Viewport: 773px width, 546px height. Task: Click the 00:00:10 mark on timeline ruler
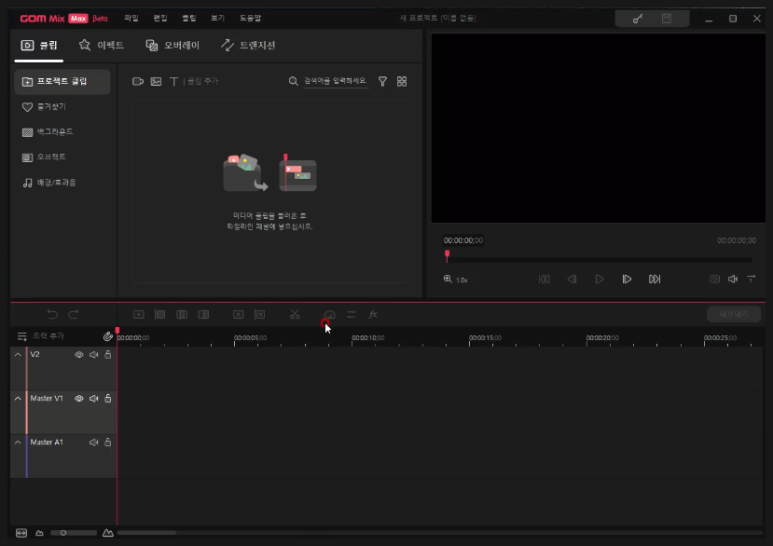(x=368, y=338)
